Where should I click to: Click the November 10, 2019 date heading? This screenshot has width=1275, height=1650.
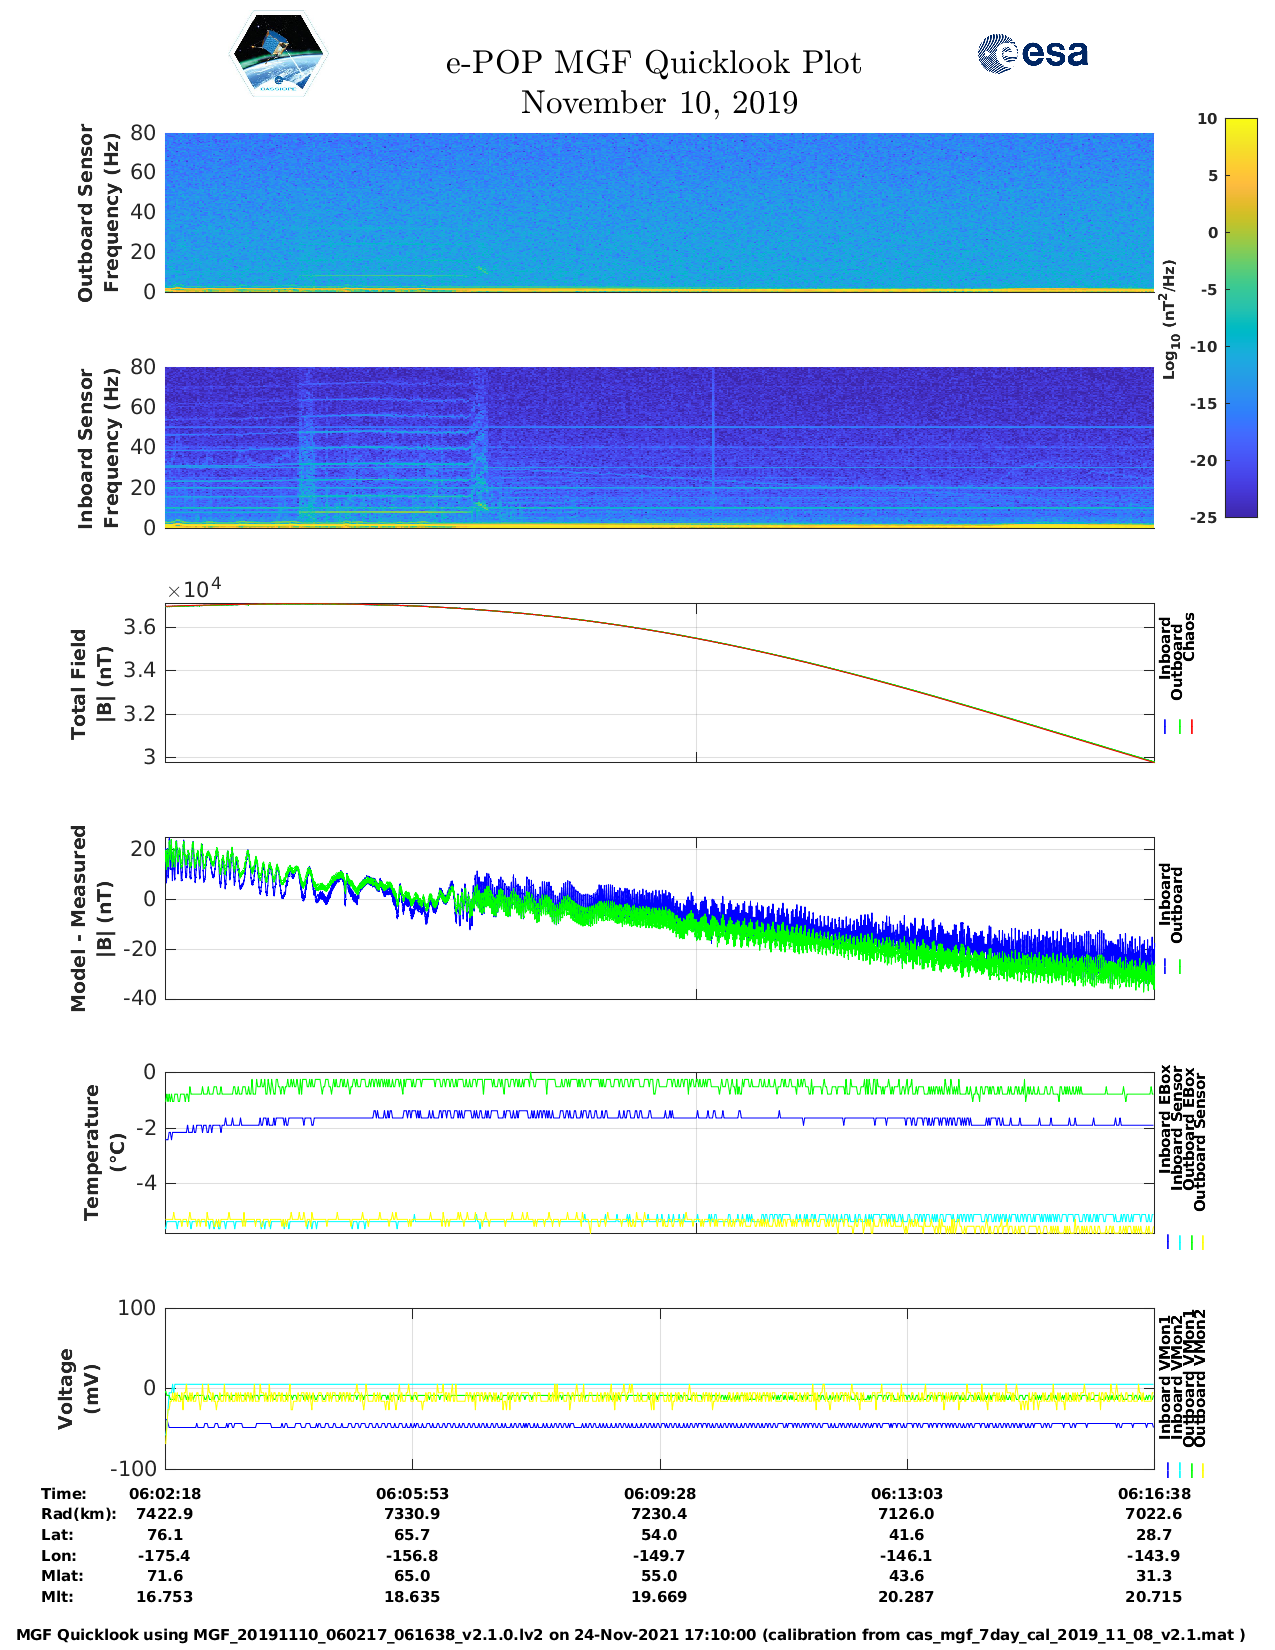[659, 103]
